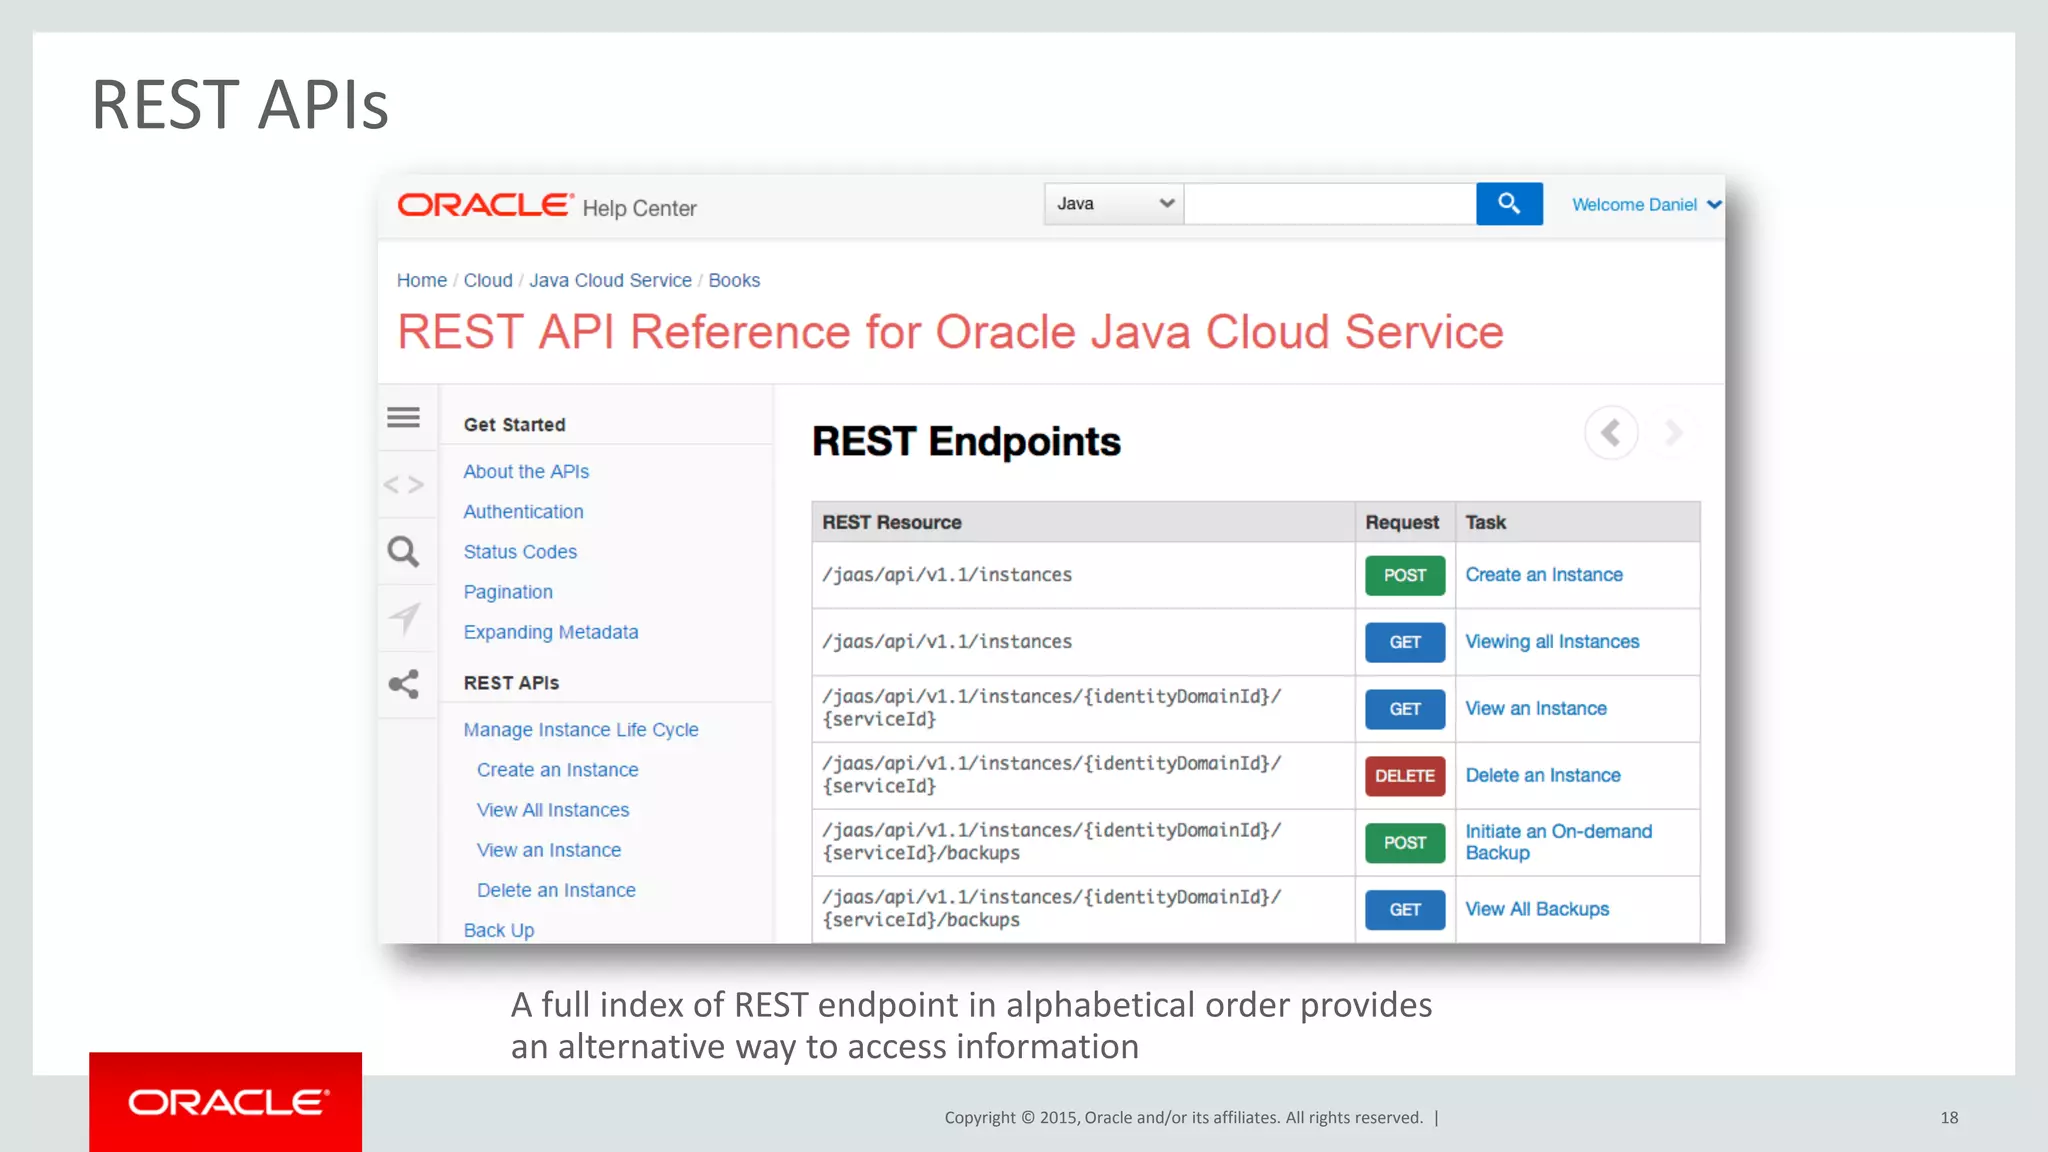Image resolution: width=2048 pixels, height=1152 pixels.
Task: Go to next page with right arrow
Action: [x=1673, y=433]
